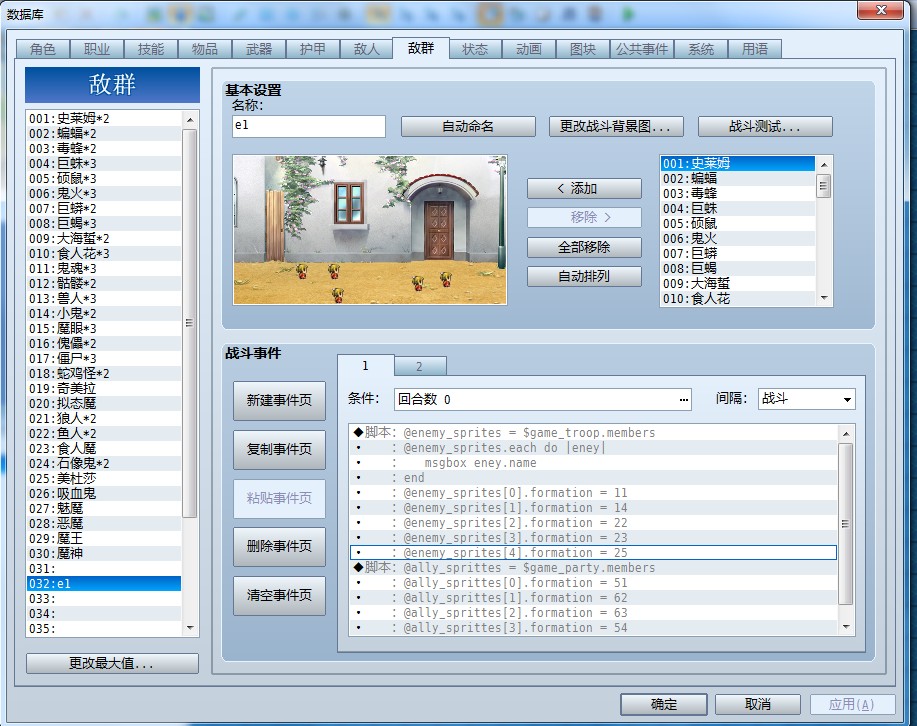Screen dimensions: 917x726
Task: Select troop 025:美杜莎
Action: point(104,479)
